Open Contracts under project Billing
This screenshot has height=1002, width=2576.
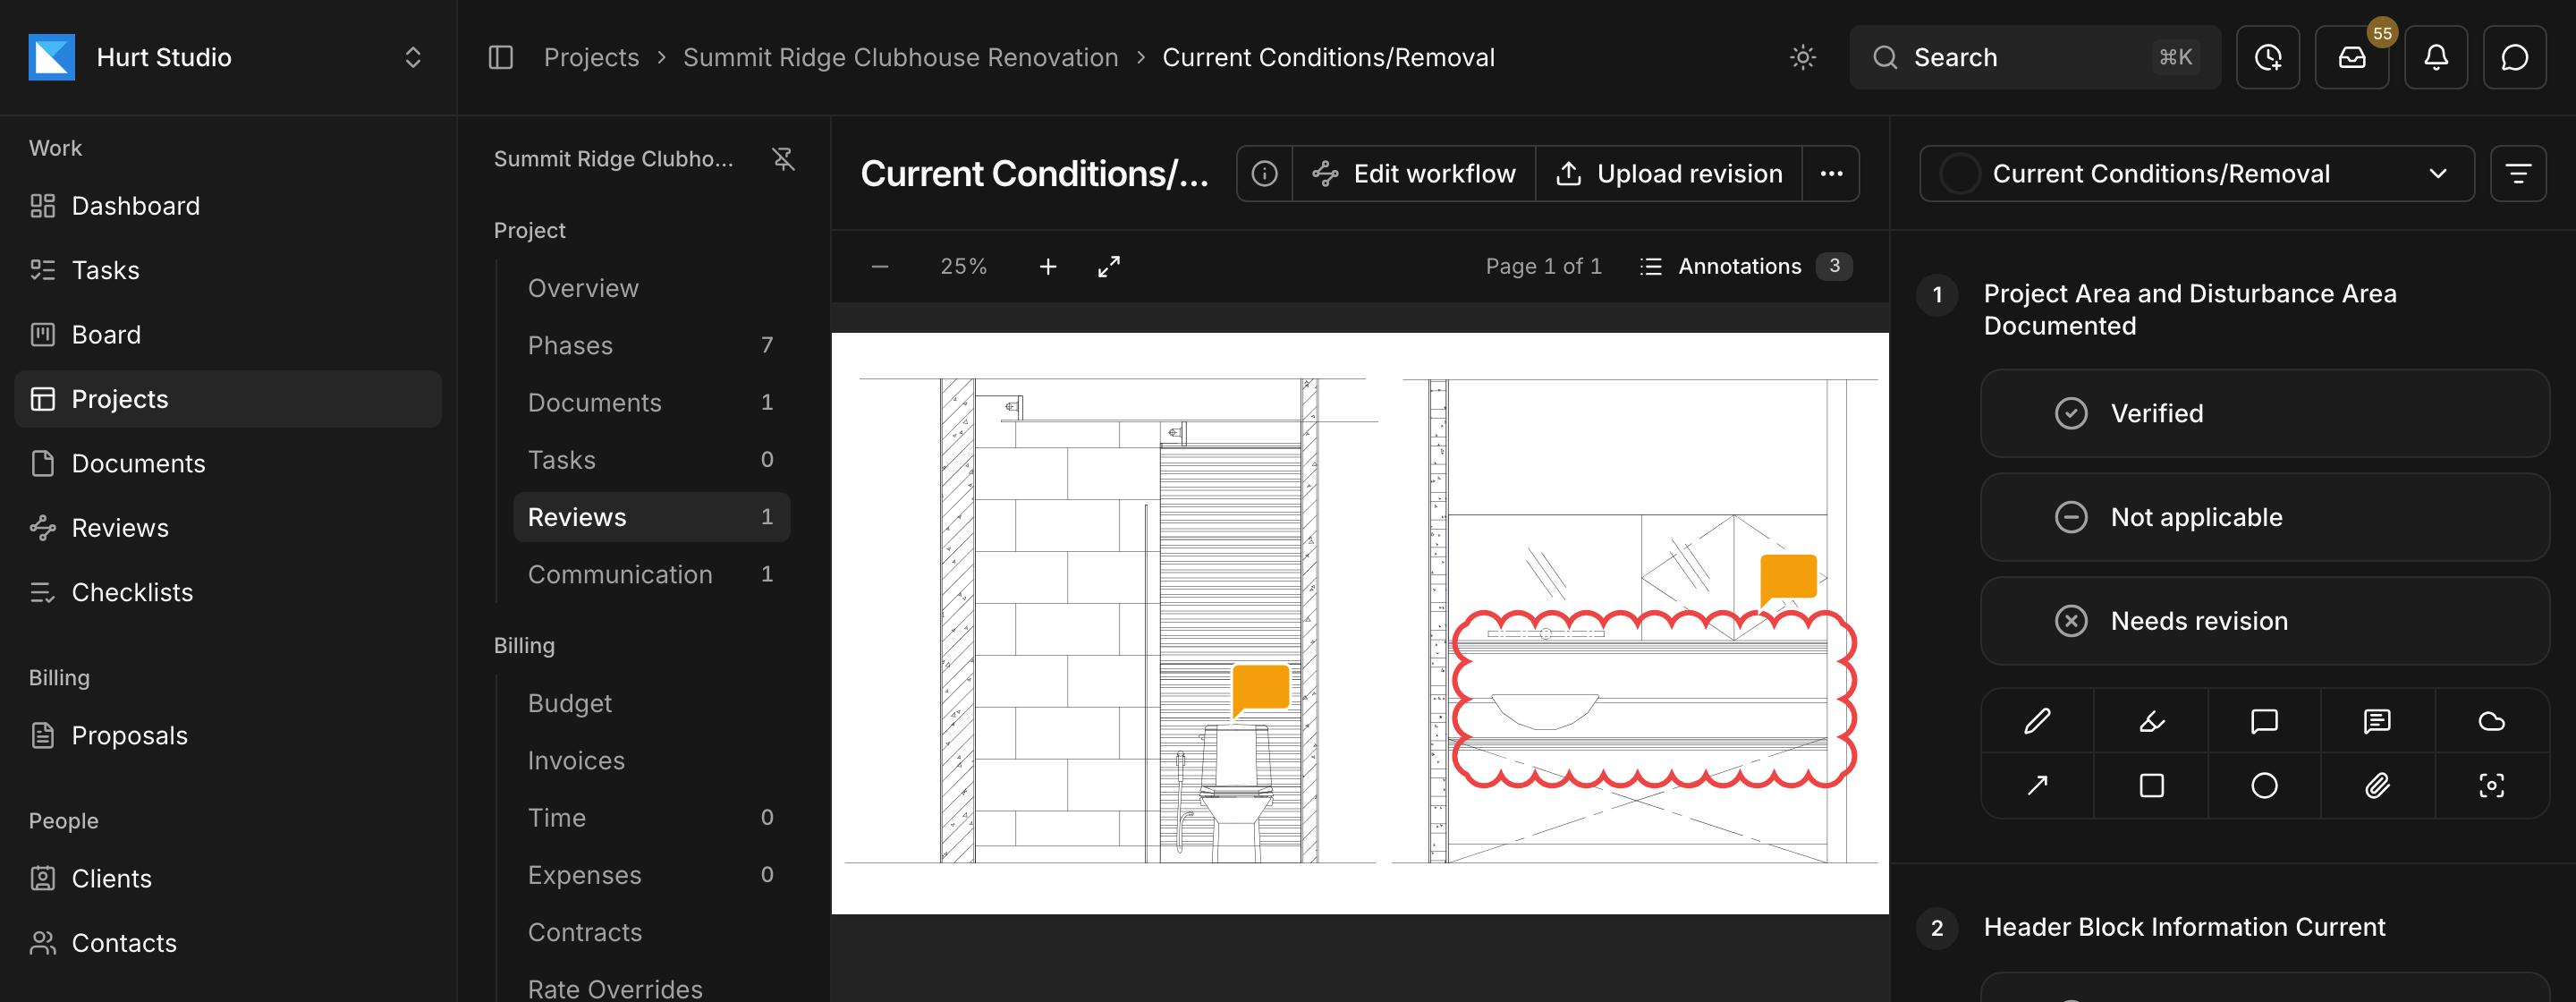pyautogui.click(x=651, y=932)
